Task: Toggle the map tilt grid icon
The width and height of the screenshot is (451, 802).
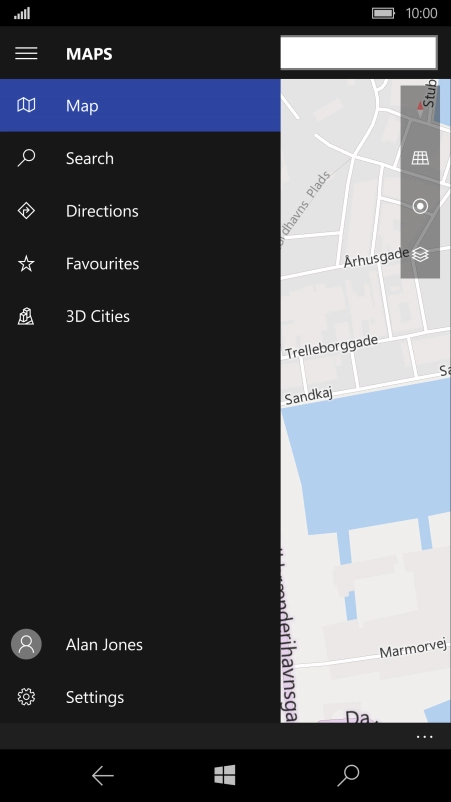Action: (x=420, y=158)
